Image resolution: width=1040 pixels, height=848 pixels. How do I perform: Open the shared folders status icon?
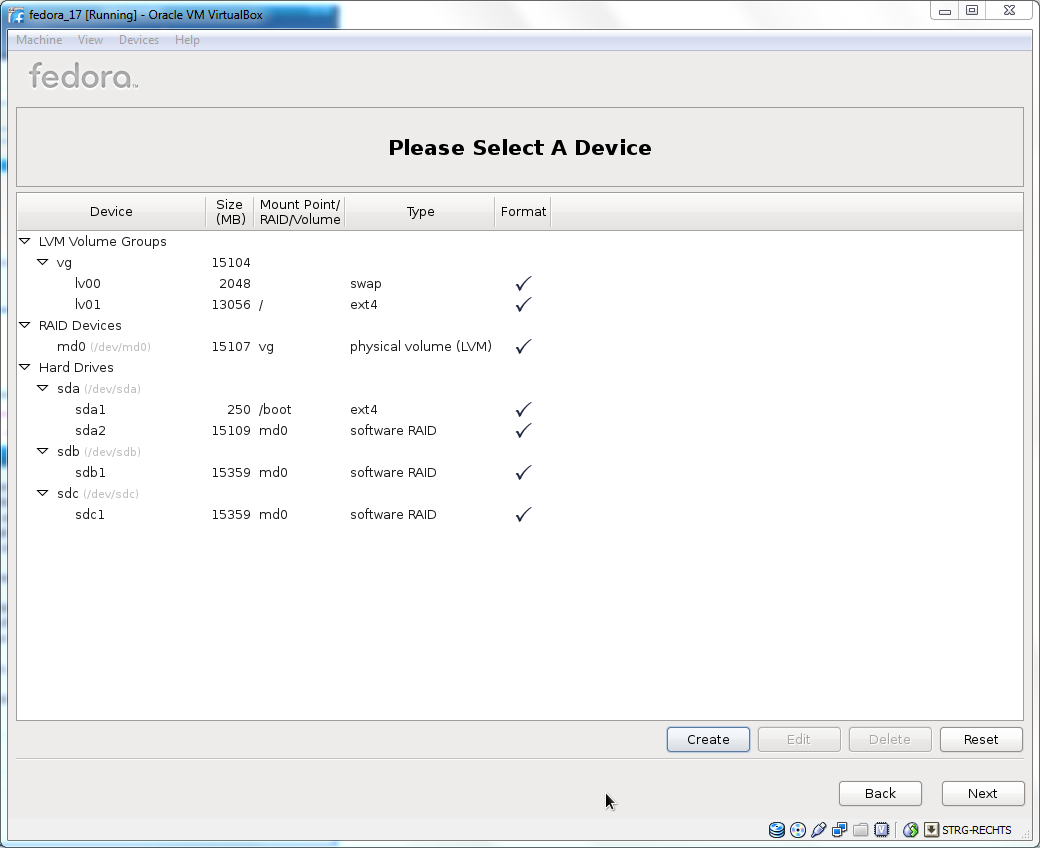click(861, 829)
